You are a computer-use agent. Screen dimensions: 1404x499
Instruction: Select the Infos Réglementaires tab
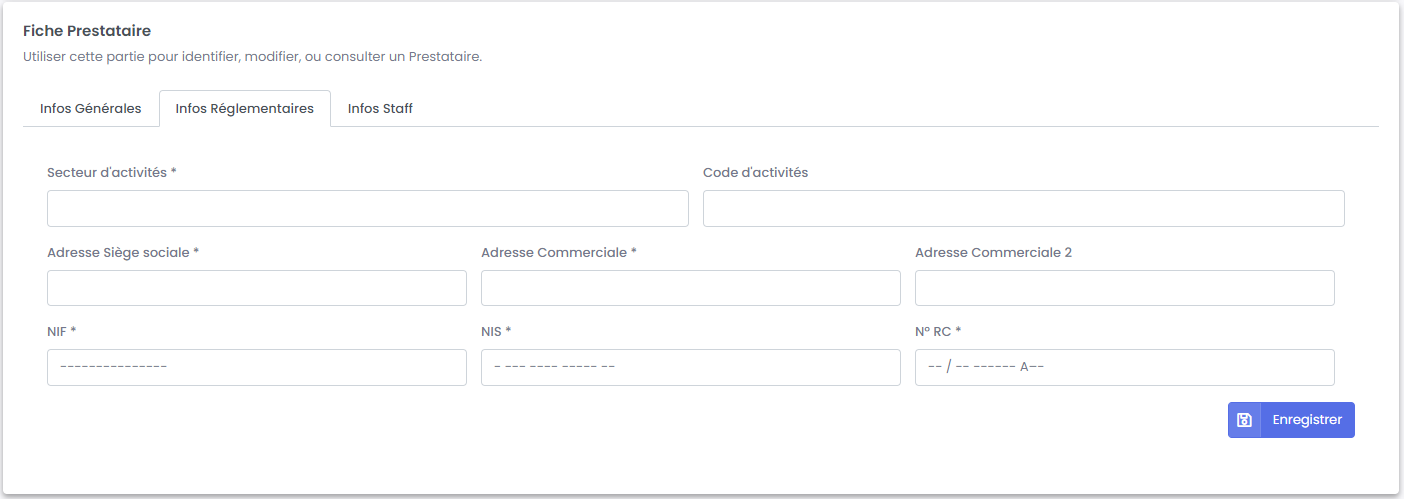245,108
